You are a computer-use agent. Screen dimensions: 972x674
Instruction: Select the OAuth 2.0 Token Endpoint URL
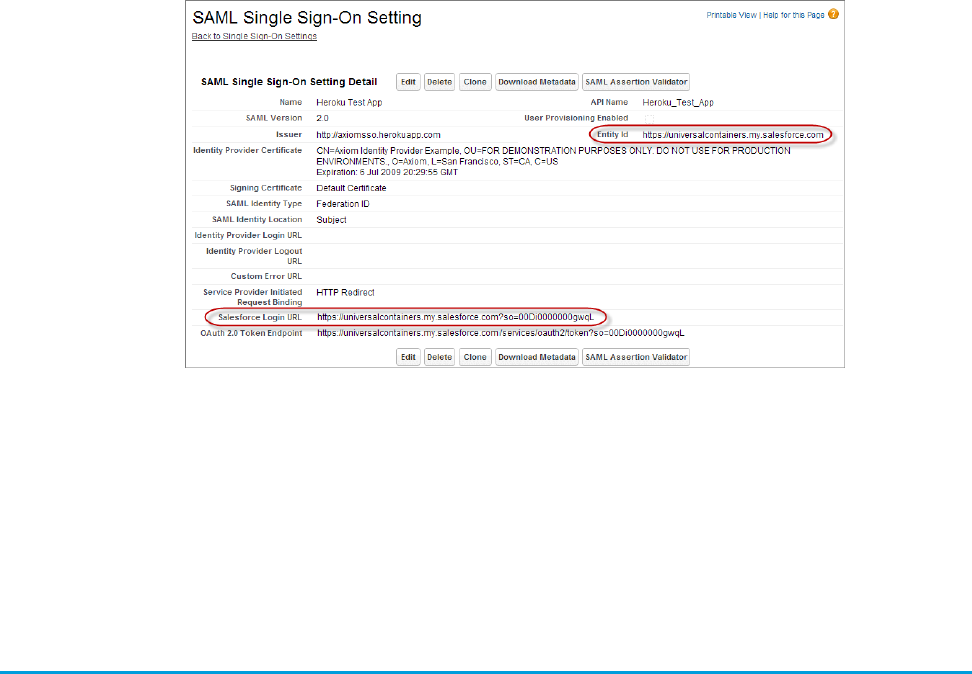(x=501, y=333)
